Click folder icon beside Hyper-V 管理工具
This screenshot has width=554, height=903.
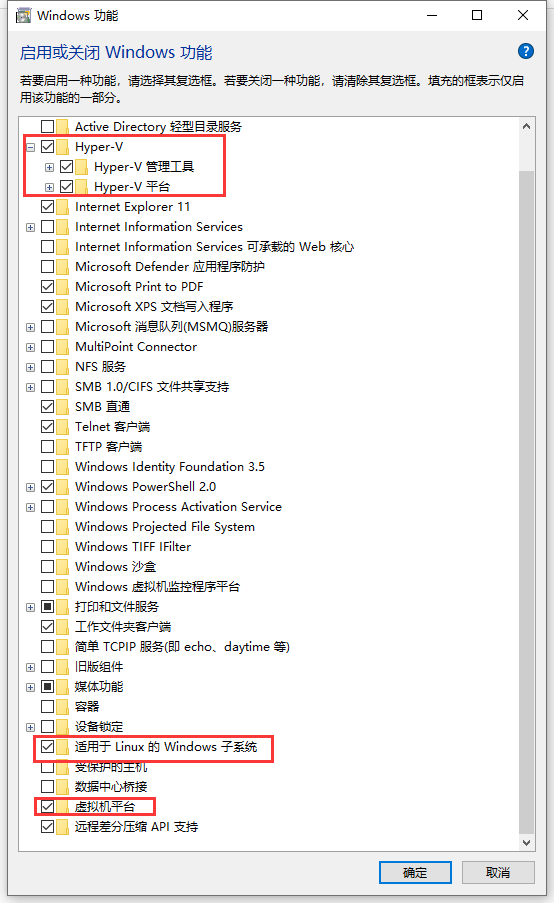click(82, 166)
